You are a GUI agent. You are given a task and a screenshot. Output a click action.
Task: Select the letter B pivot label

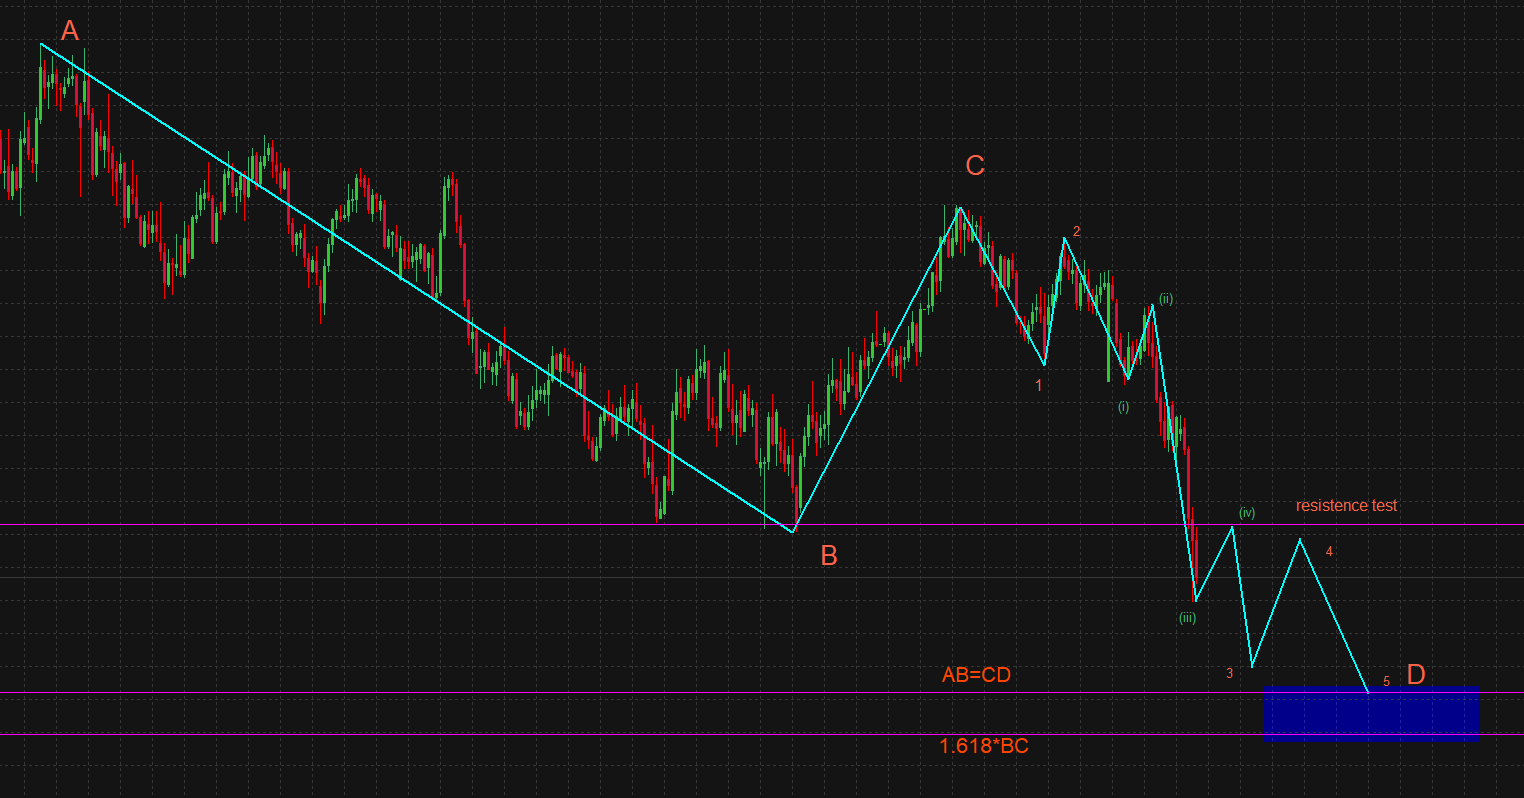[x=829, y=556]
